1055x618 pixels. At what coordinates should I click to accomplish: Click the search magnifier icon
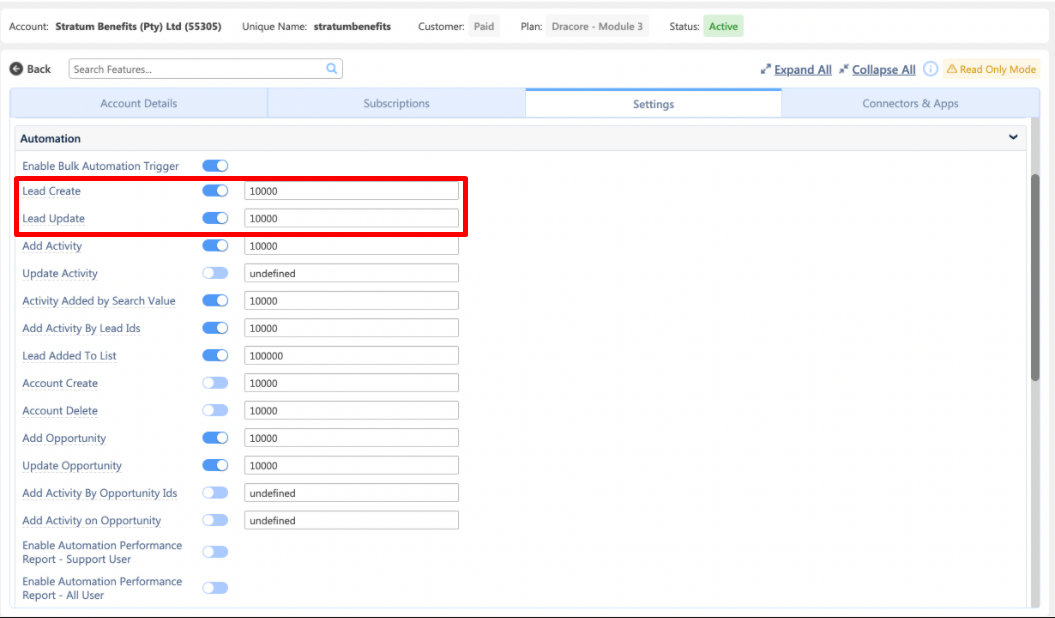tap(332, 69)
